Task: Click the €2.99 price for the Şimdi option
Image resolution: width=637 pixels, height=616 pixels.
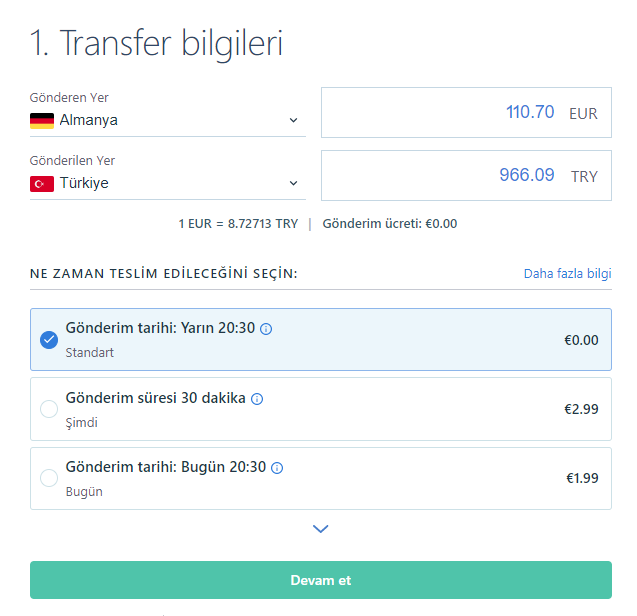Action: [580, 409]
